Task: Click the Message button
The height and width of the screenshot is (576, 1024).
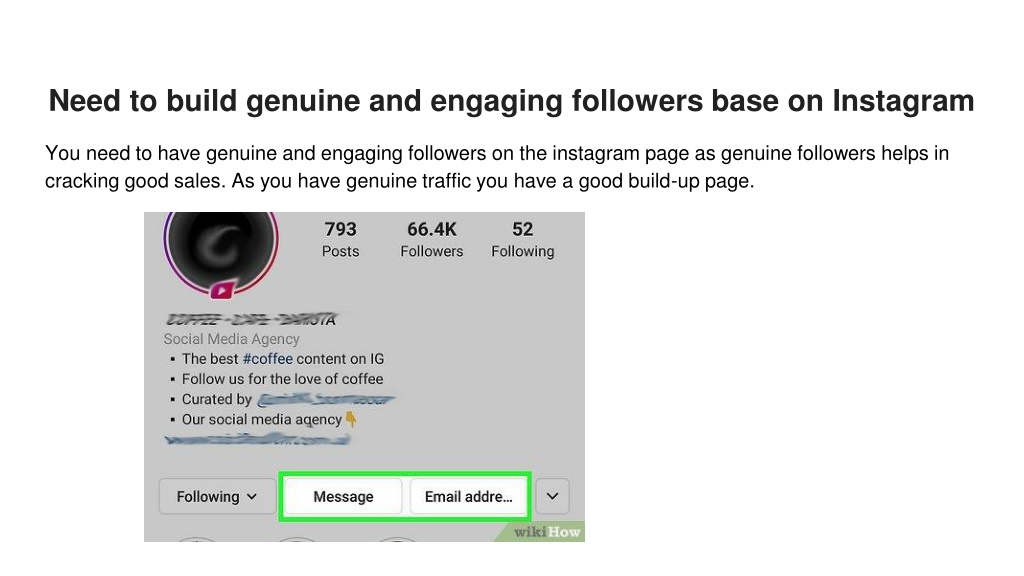Action: click(344, 496)
